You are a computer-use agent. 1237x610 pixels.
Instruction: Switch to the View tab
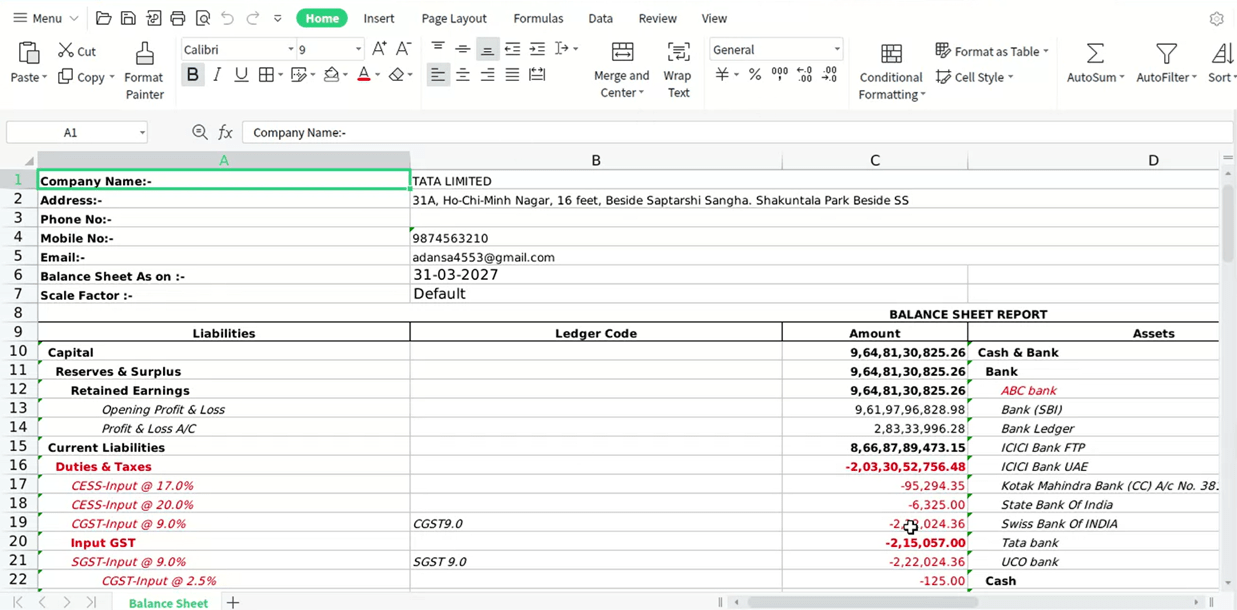click(x=714, y=18)
